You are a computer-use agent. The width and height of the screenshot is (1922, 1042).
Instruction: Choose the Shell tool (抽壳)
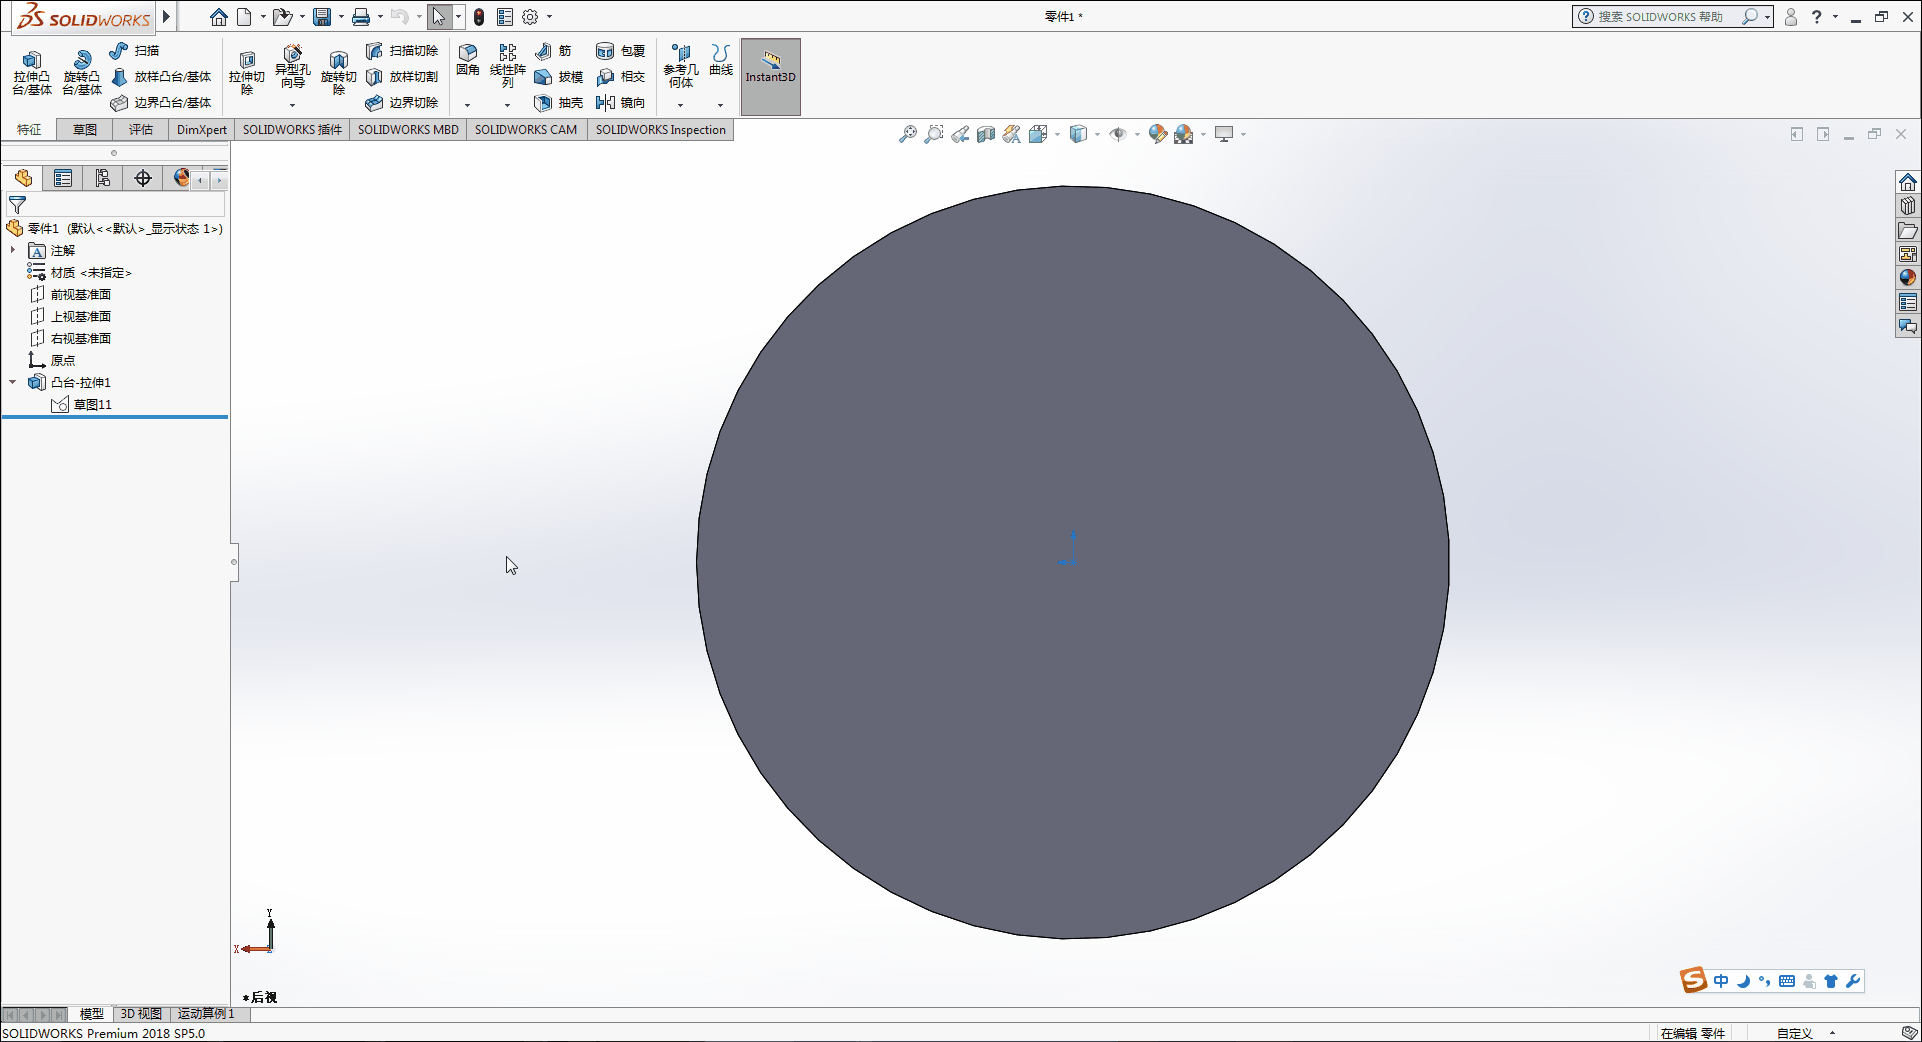(x=558, y=102)
